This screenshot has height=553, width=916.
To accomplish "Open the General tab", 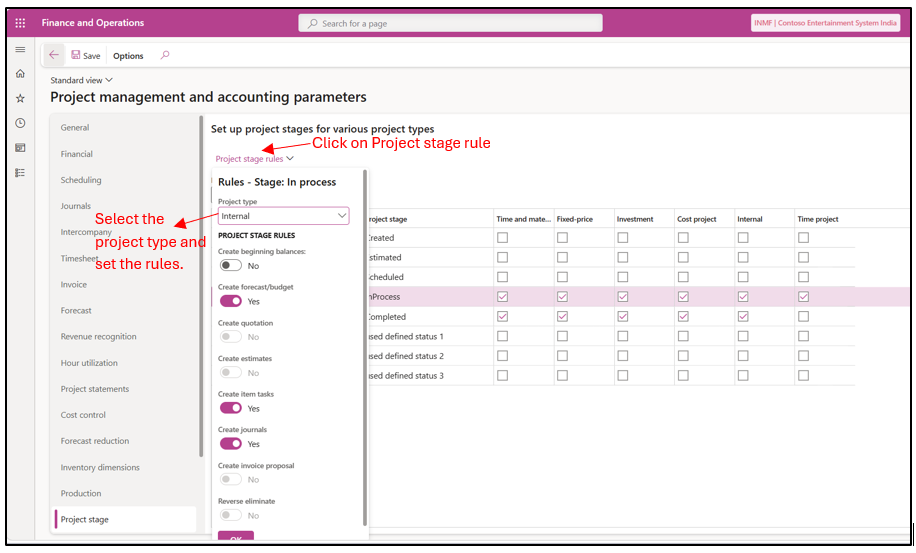I will point(75,127).
